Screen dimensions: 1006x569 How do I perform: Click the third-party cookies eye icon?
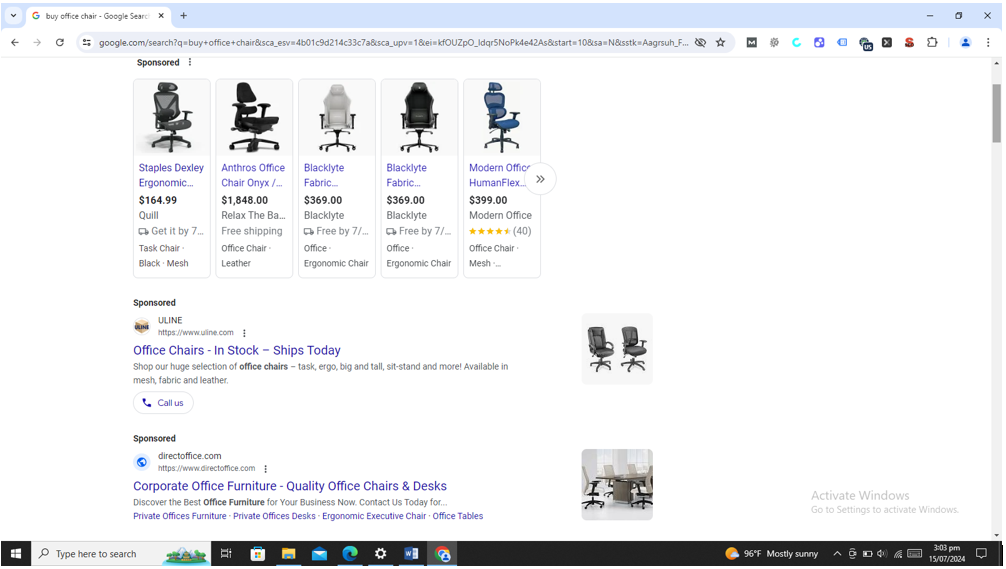point(701,42)
